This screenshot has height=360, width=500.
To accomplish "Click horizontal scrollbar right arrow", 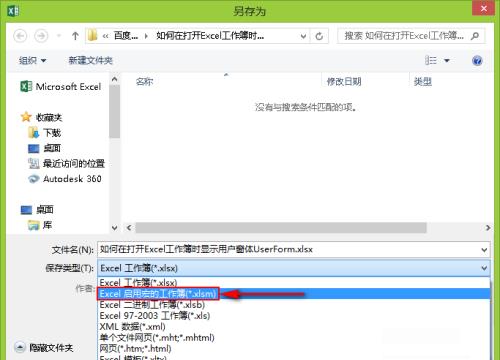I will 488,228.
